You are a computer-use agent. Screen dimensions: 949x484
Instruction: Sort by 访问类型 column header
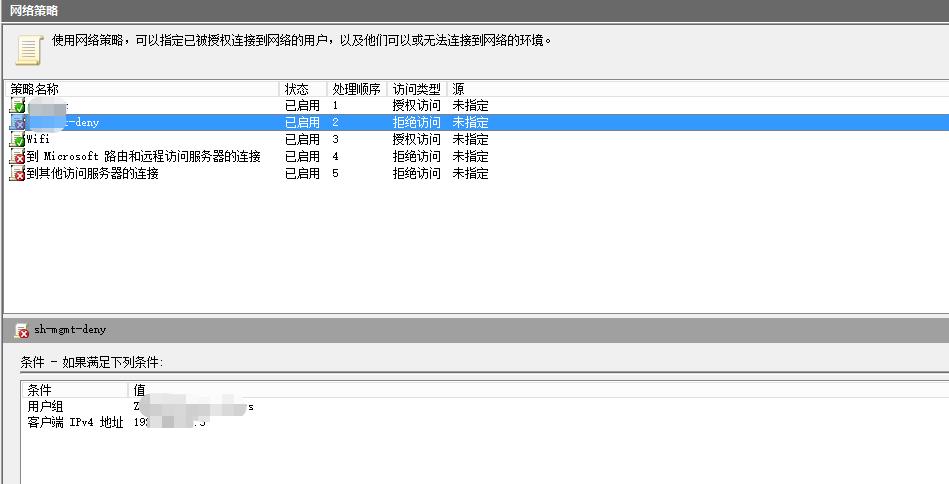[417, 89]
